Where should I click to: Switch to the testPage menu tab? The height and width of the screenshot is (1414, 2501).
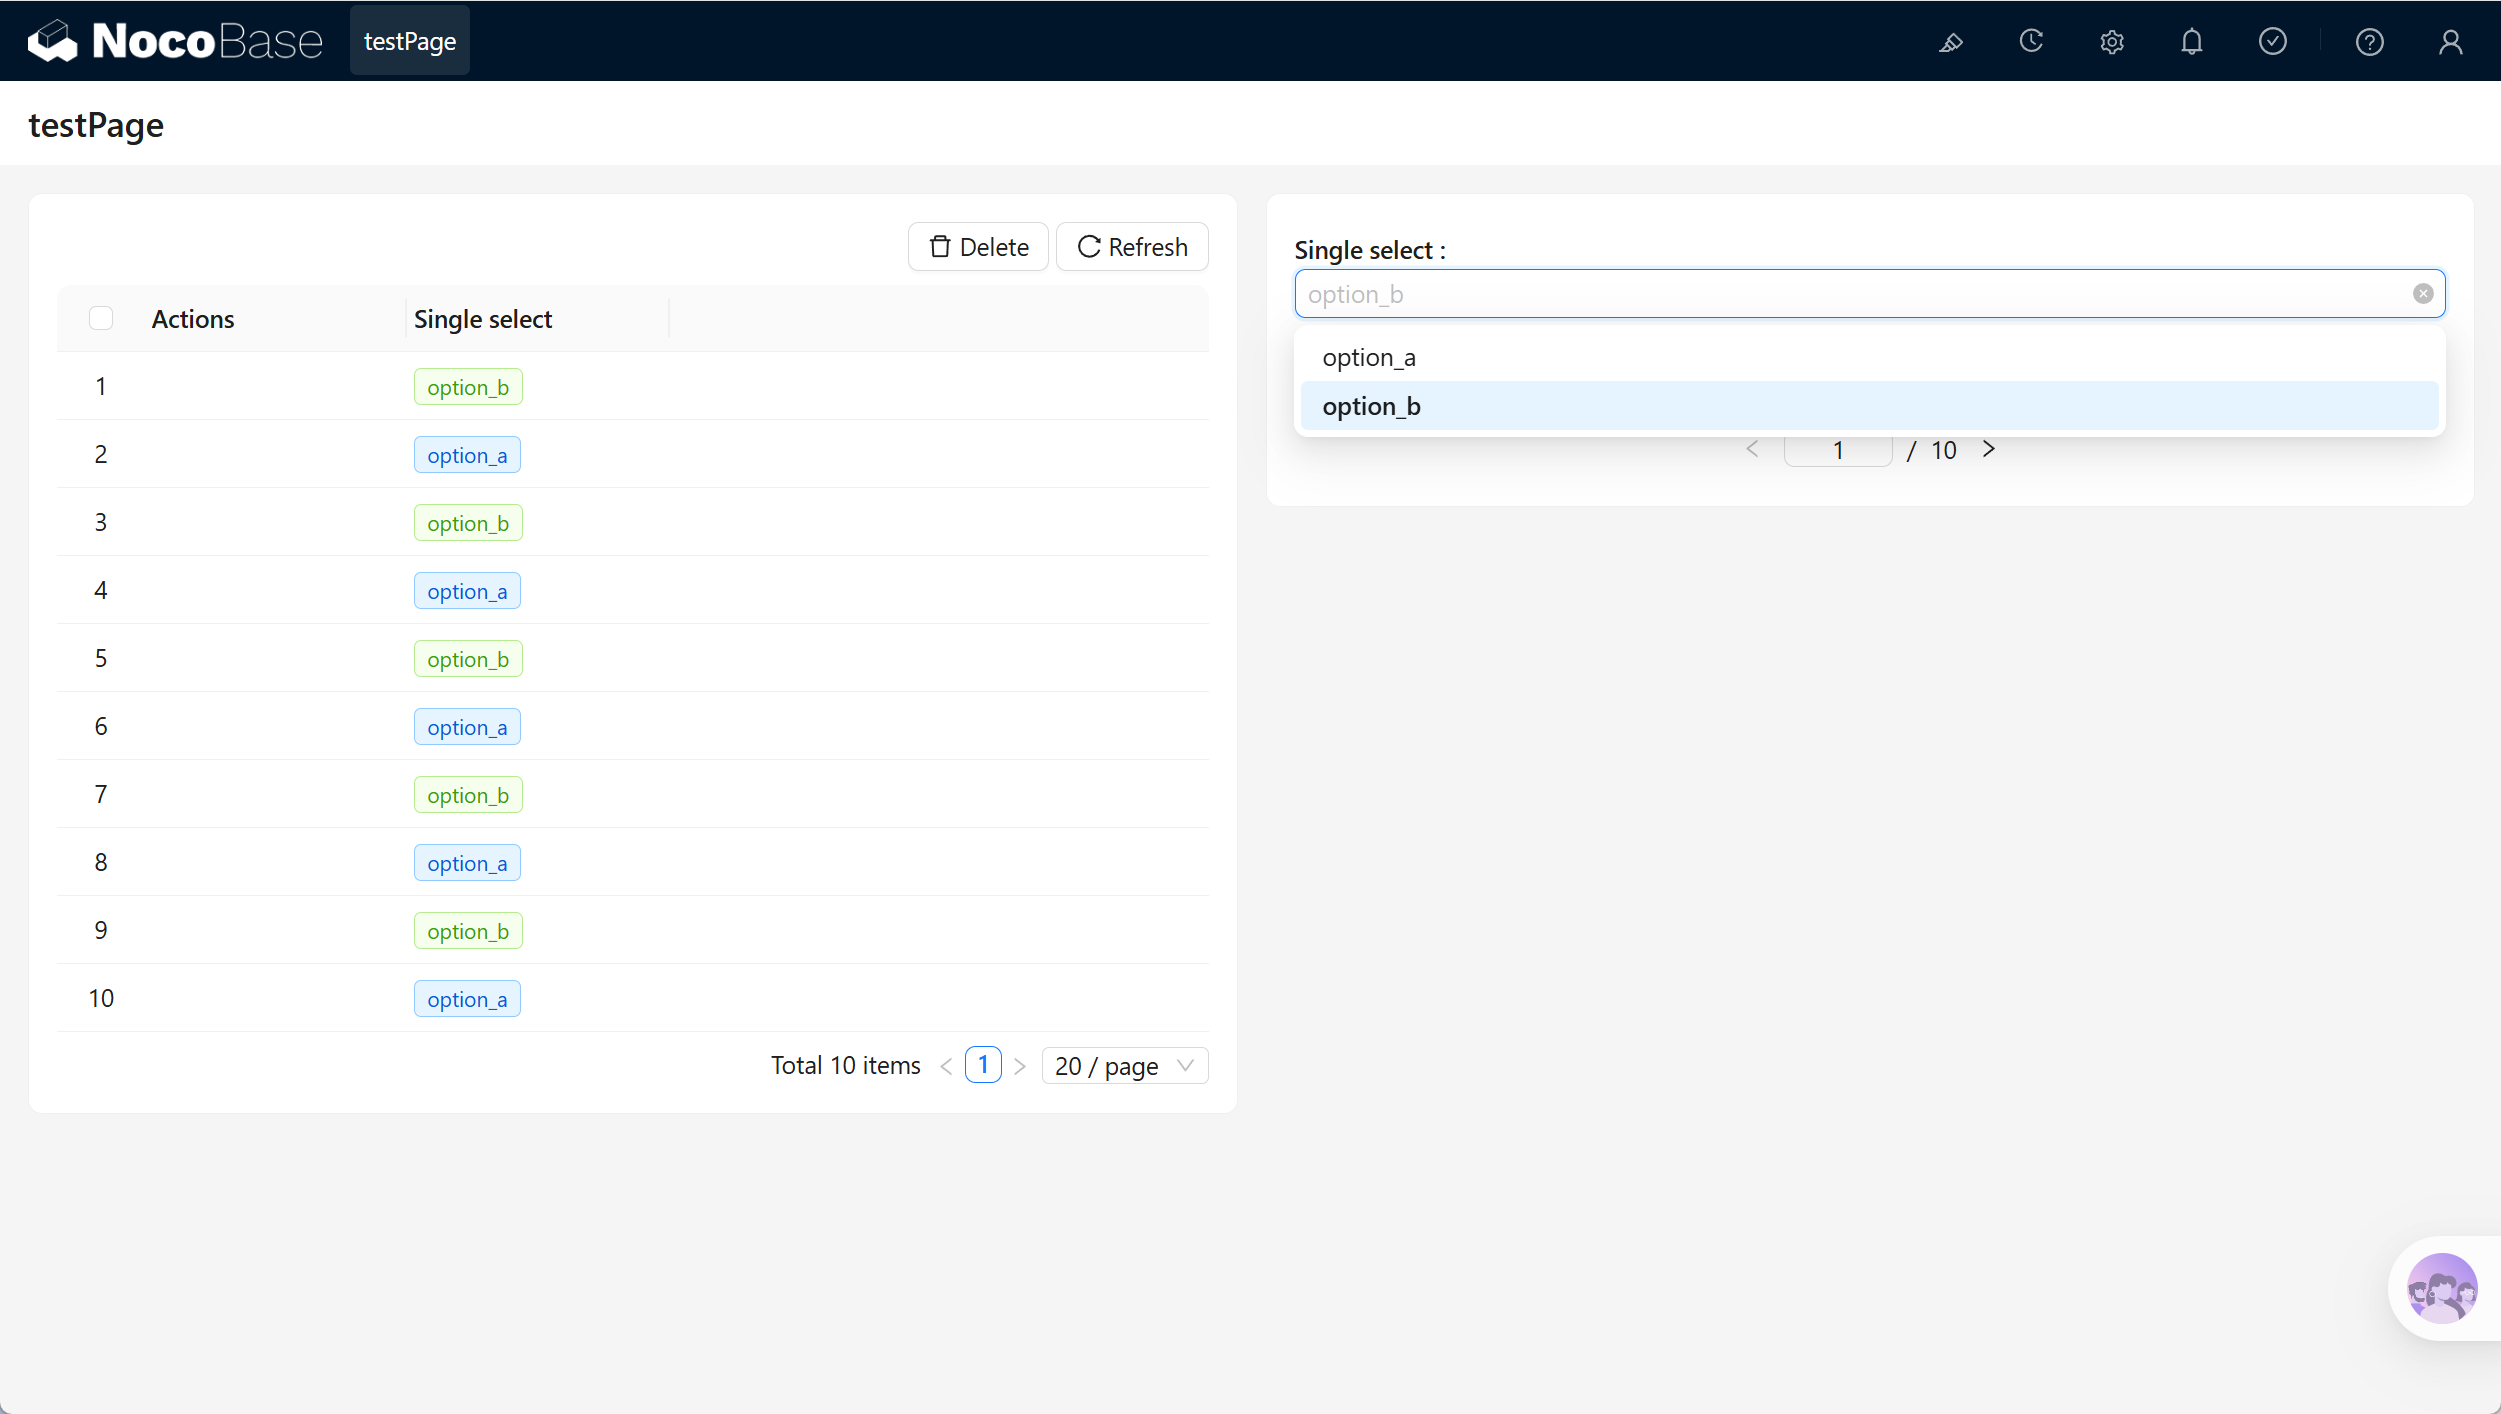click(410, 41)
